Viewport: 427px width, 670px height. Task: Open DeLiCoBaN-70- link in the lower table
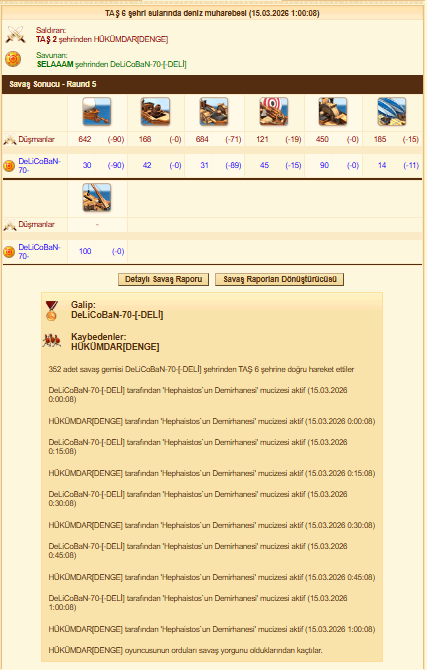(x=39, y=251)
